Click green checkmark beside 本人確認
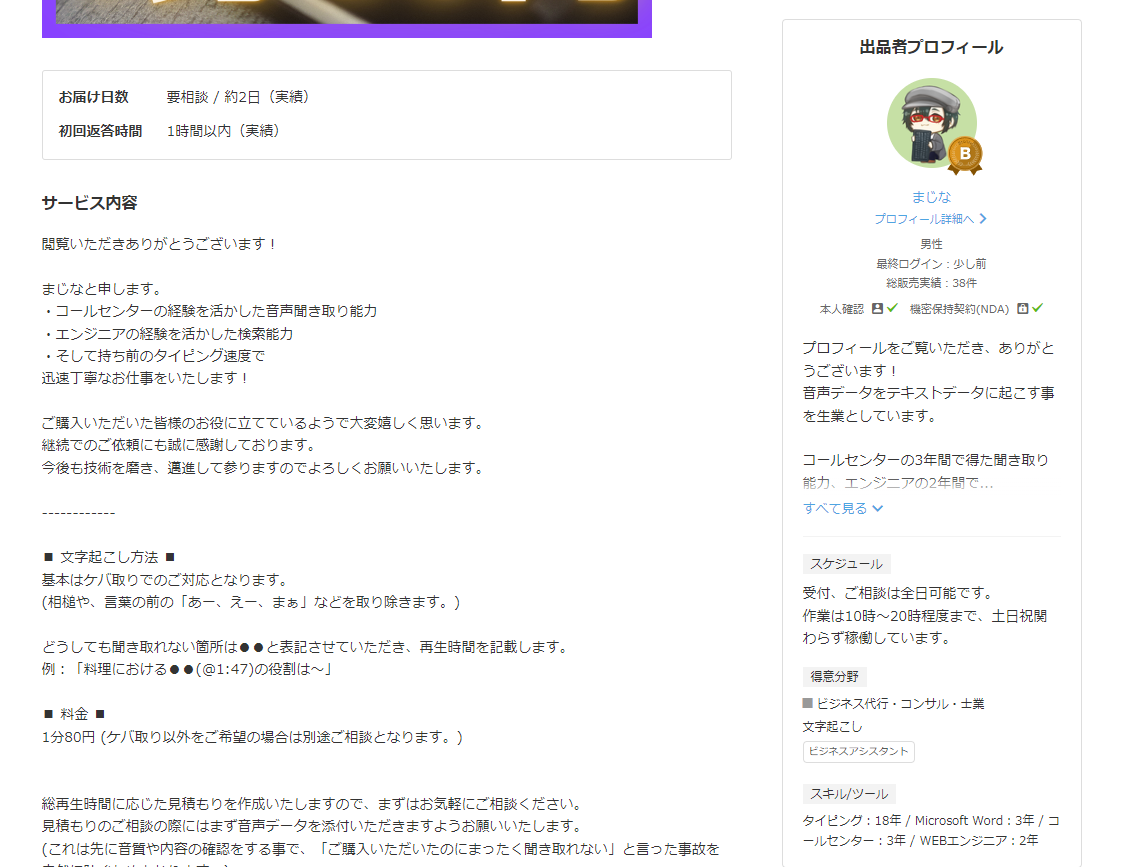 click(892, 308)
